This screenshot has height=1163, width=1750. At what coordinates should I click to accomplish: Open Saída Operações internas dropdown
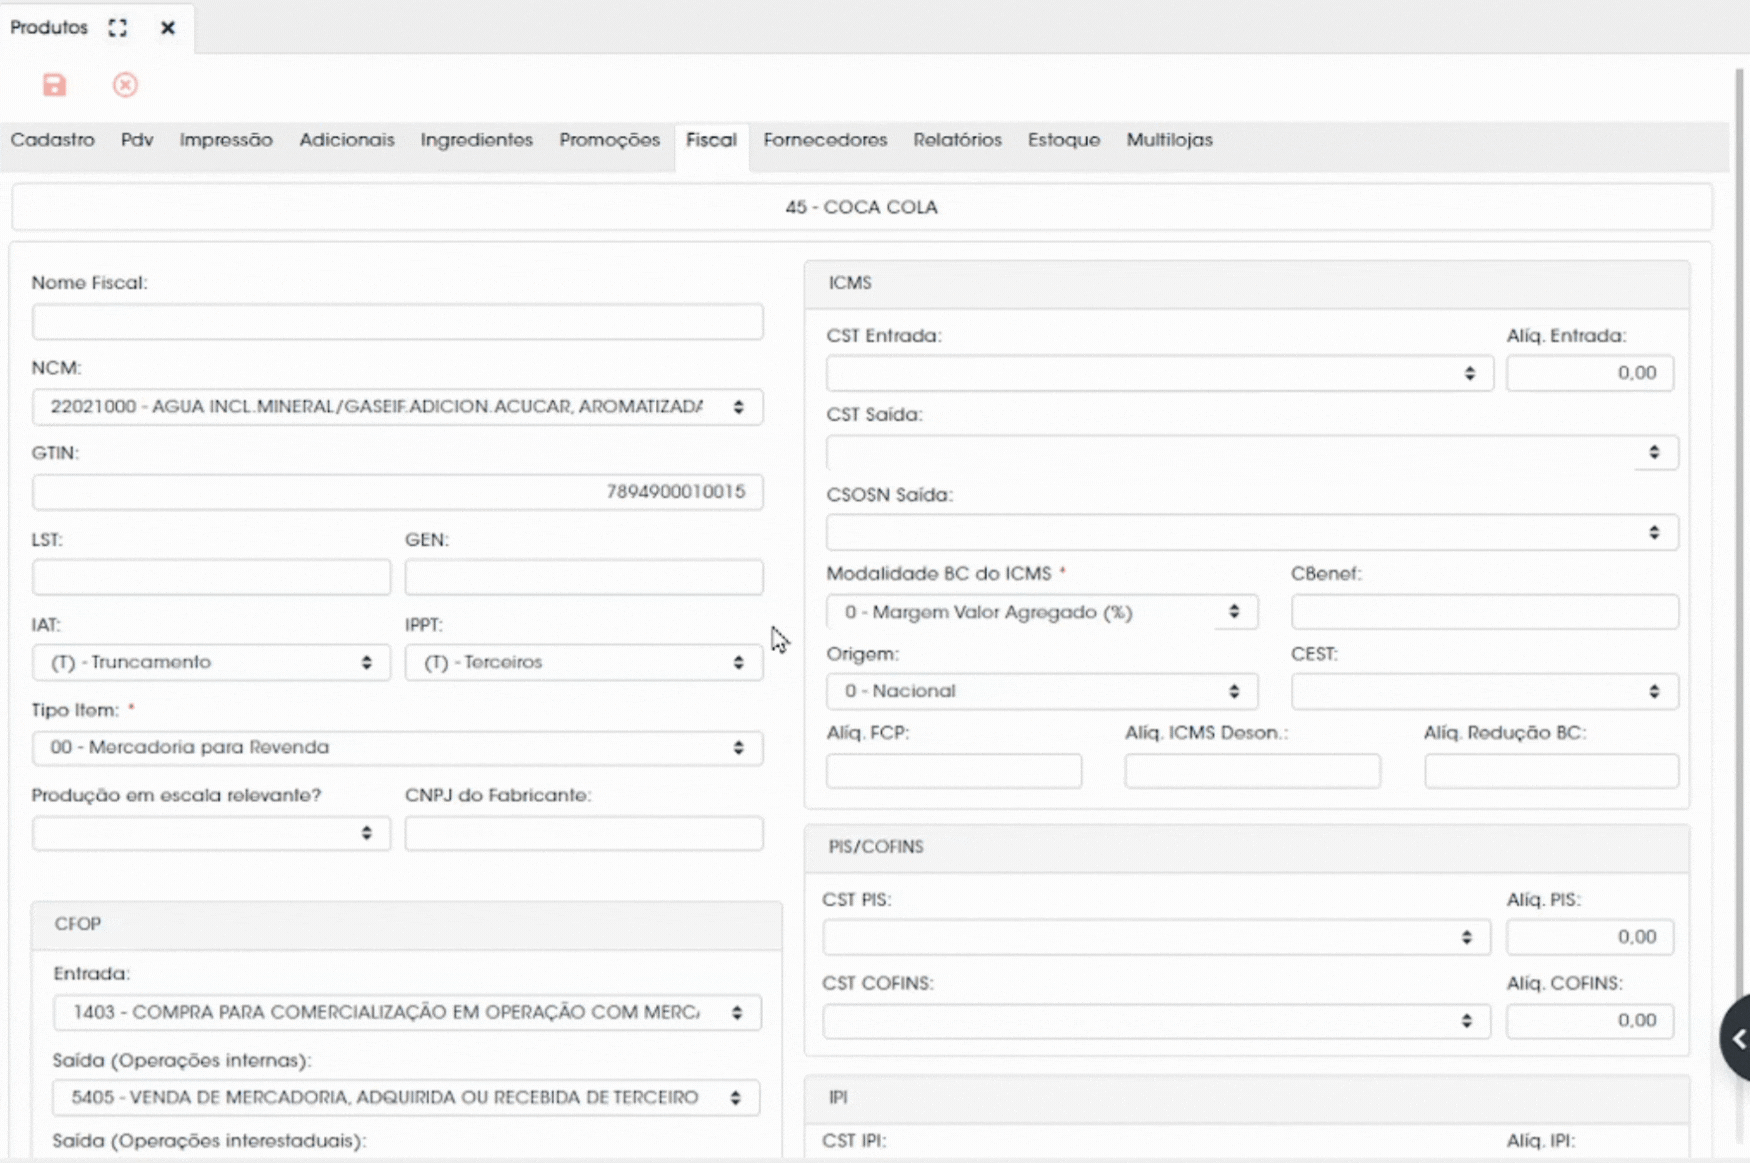click(406, 1097)
